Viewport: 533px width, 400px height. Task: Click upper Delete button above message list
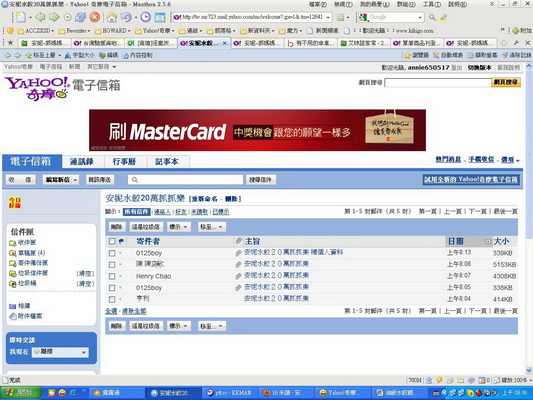[116, 227]
